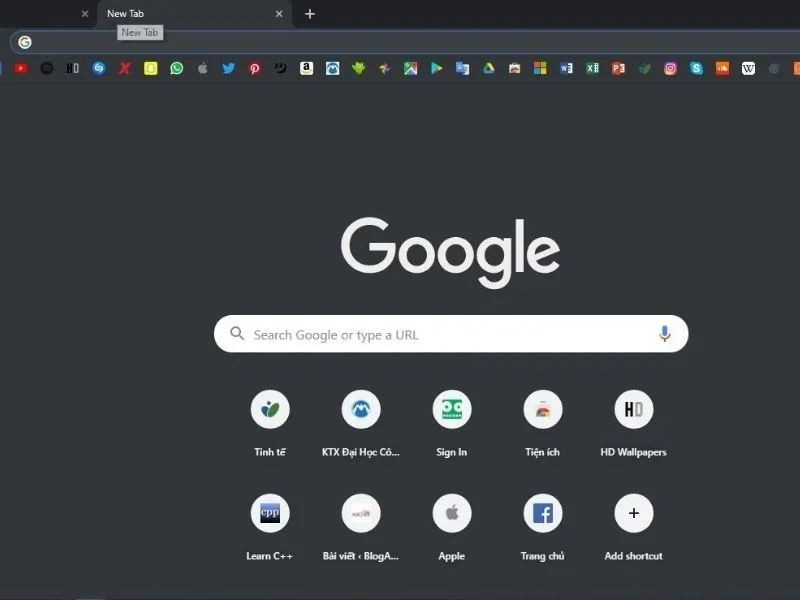Screen dimensions: 800x600
Task: Open the Twitter bookmark
Action: click(229, 68)
